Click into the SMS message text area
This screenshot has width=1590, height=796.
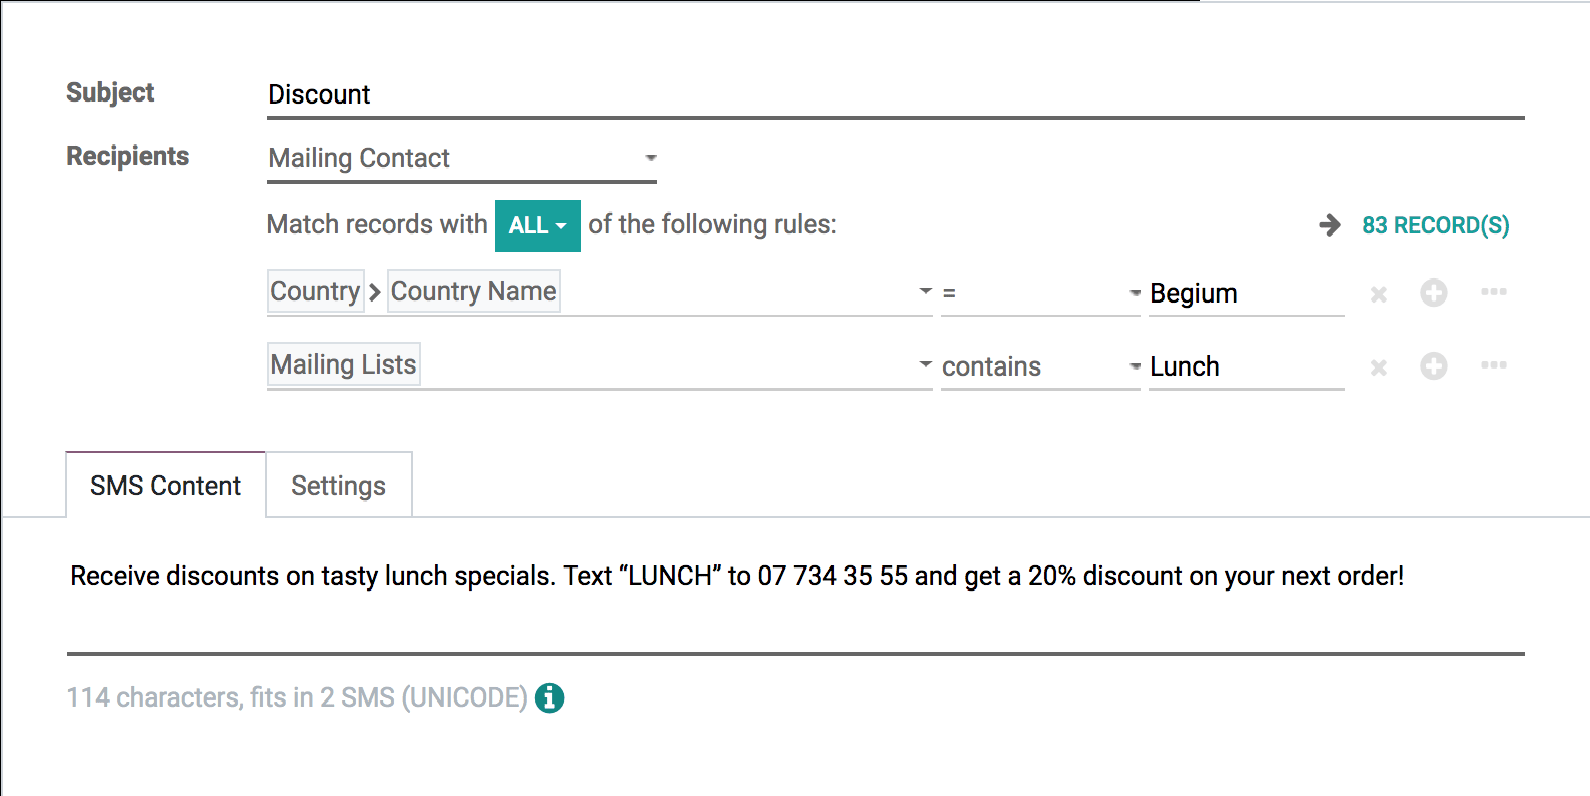796,596
